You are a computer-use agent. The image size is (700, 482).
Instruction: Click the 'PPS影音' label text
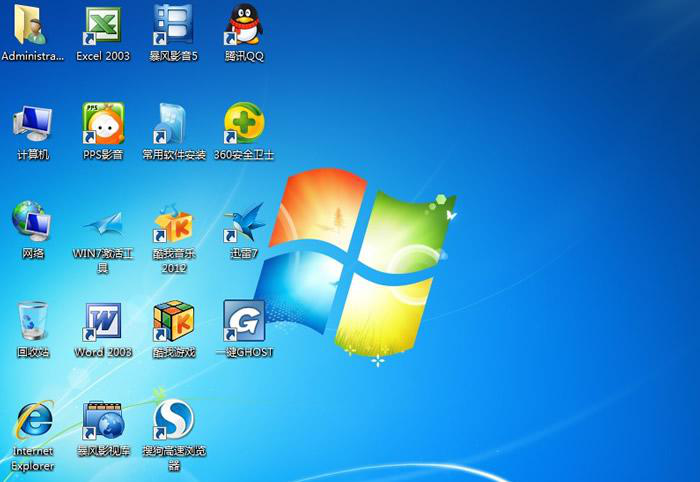point(103,155)
